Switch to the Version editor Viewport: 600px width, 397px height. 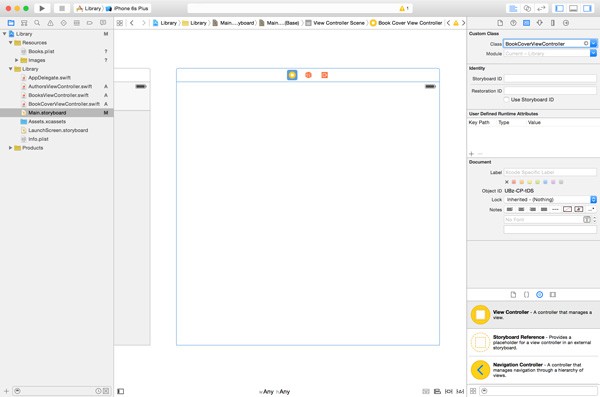(541, 8)
